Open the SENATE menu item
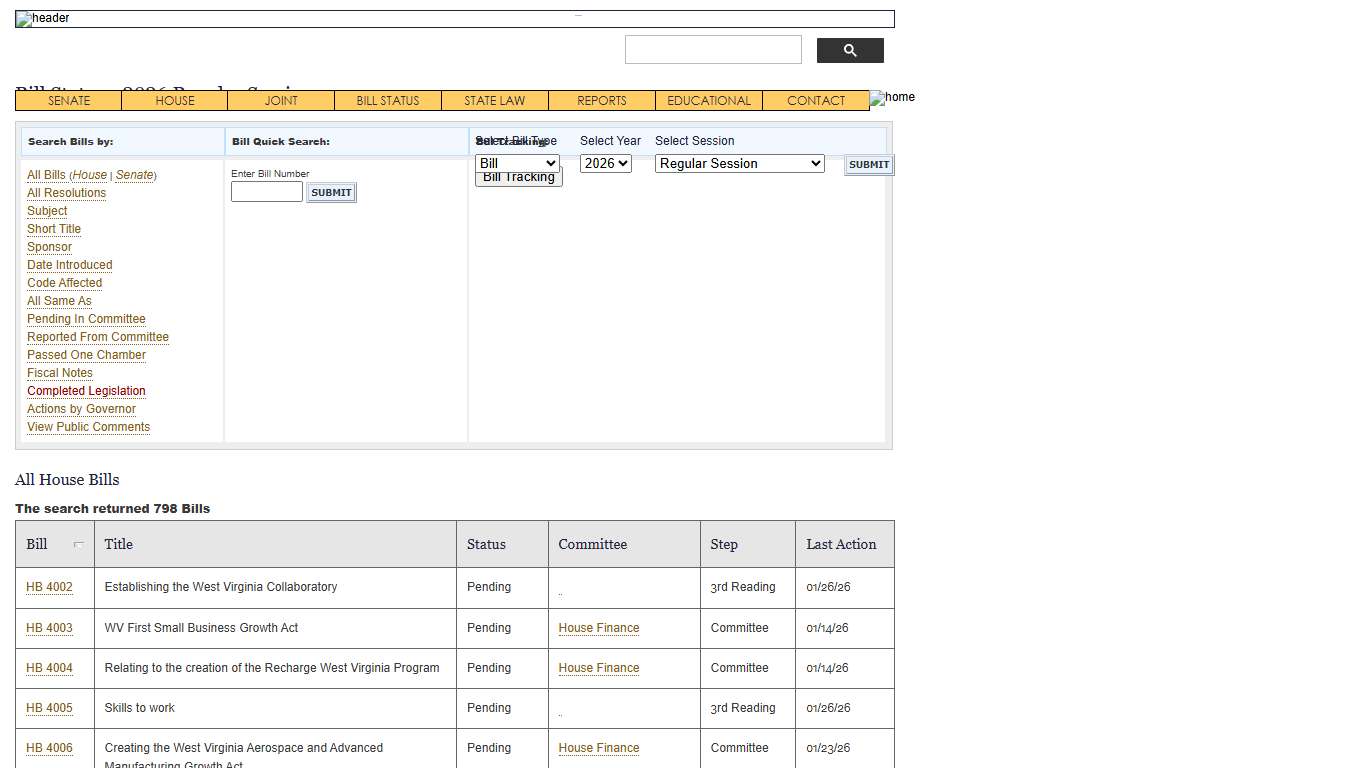 pyautogui.click(x=69, y=101)
